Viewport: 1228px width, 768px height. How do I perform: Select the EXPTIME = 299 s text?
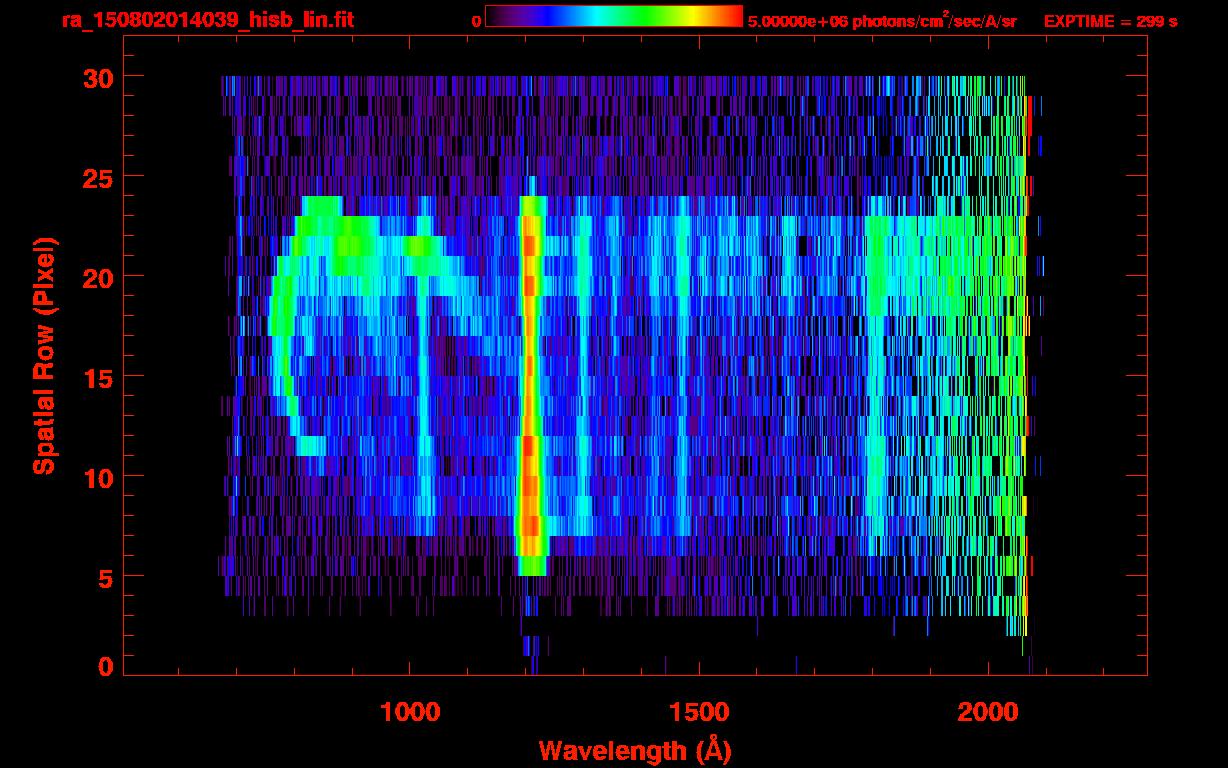click(x=1110, y=20)
